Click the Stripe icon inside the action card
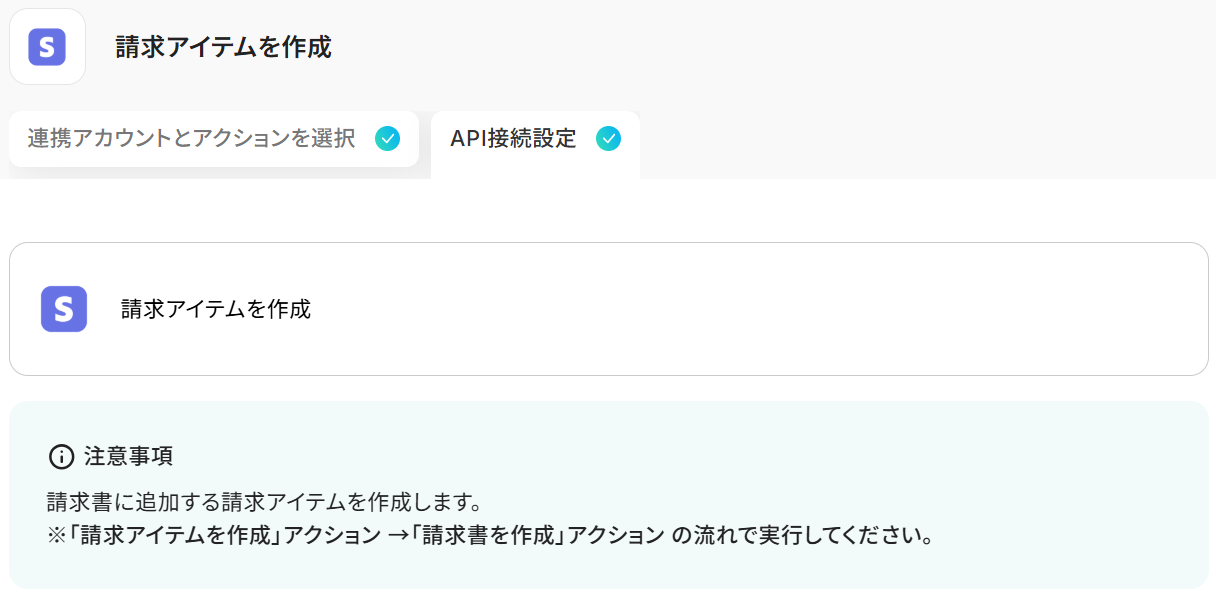 64,309
